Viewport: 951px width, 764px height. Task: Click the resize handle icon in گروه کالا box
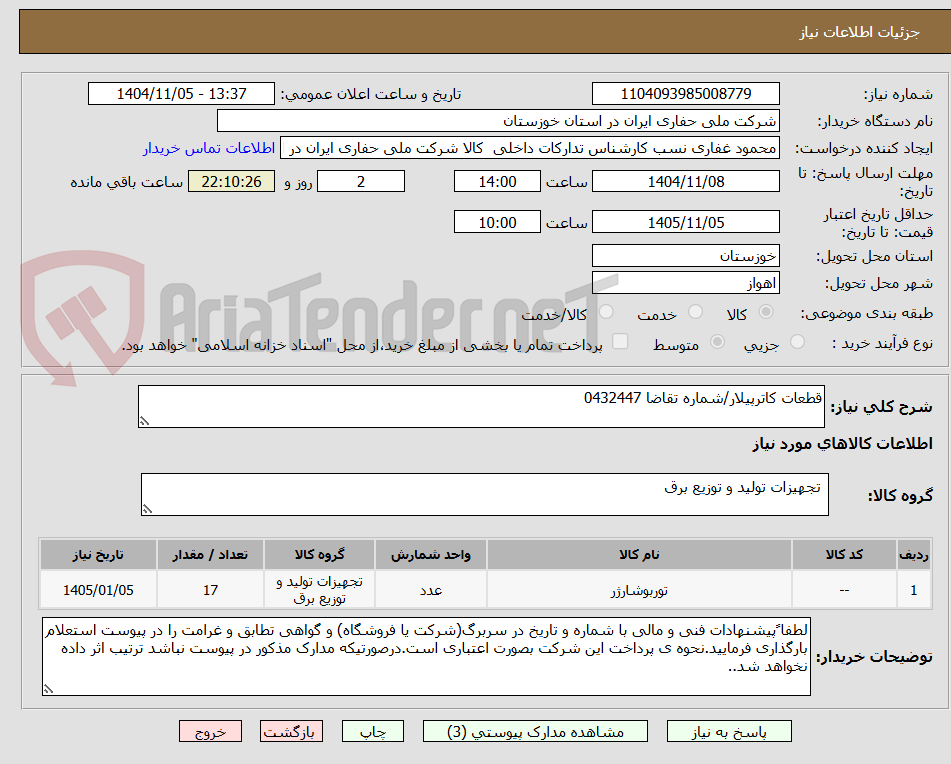pyautogui.click(x=148, y=508)
